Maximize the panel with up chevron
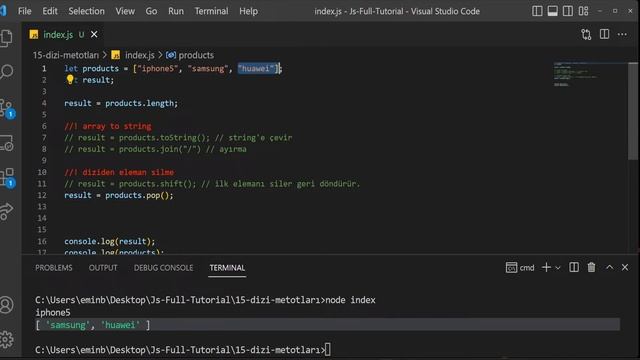 tap(609, 267)
